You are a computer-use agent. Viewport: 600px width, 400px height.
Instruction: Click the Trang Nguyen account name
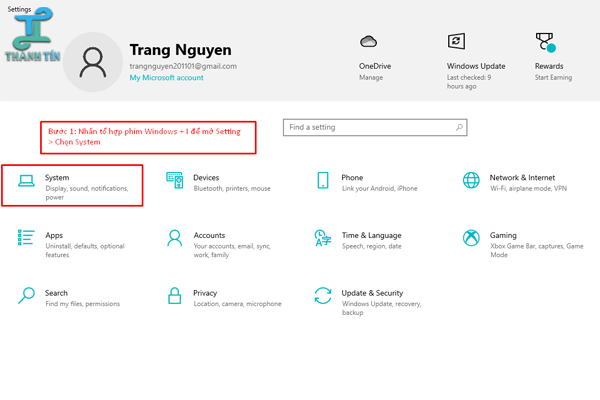[x=180, y=50]
